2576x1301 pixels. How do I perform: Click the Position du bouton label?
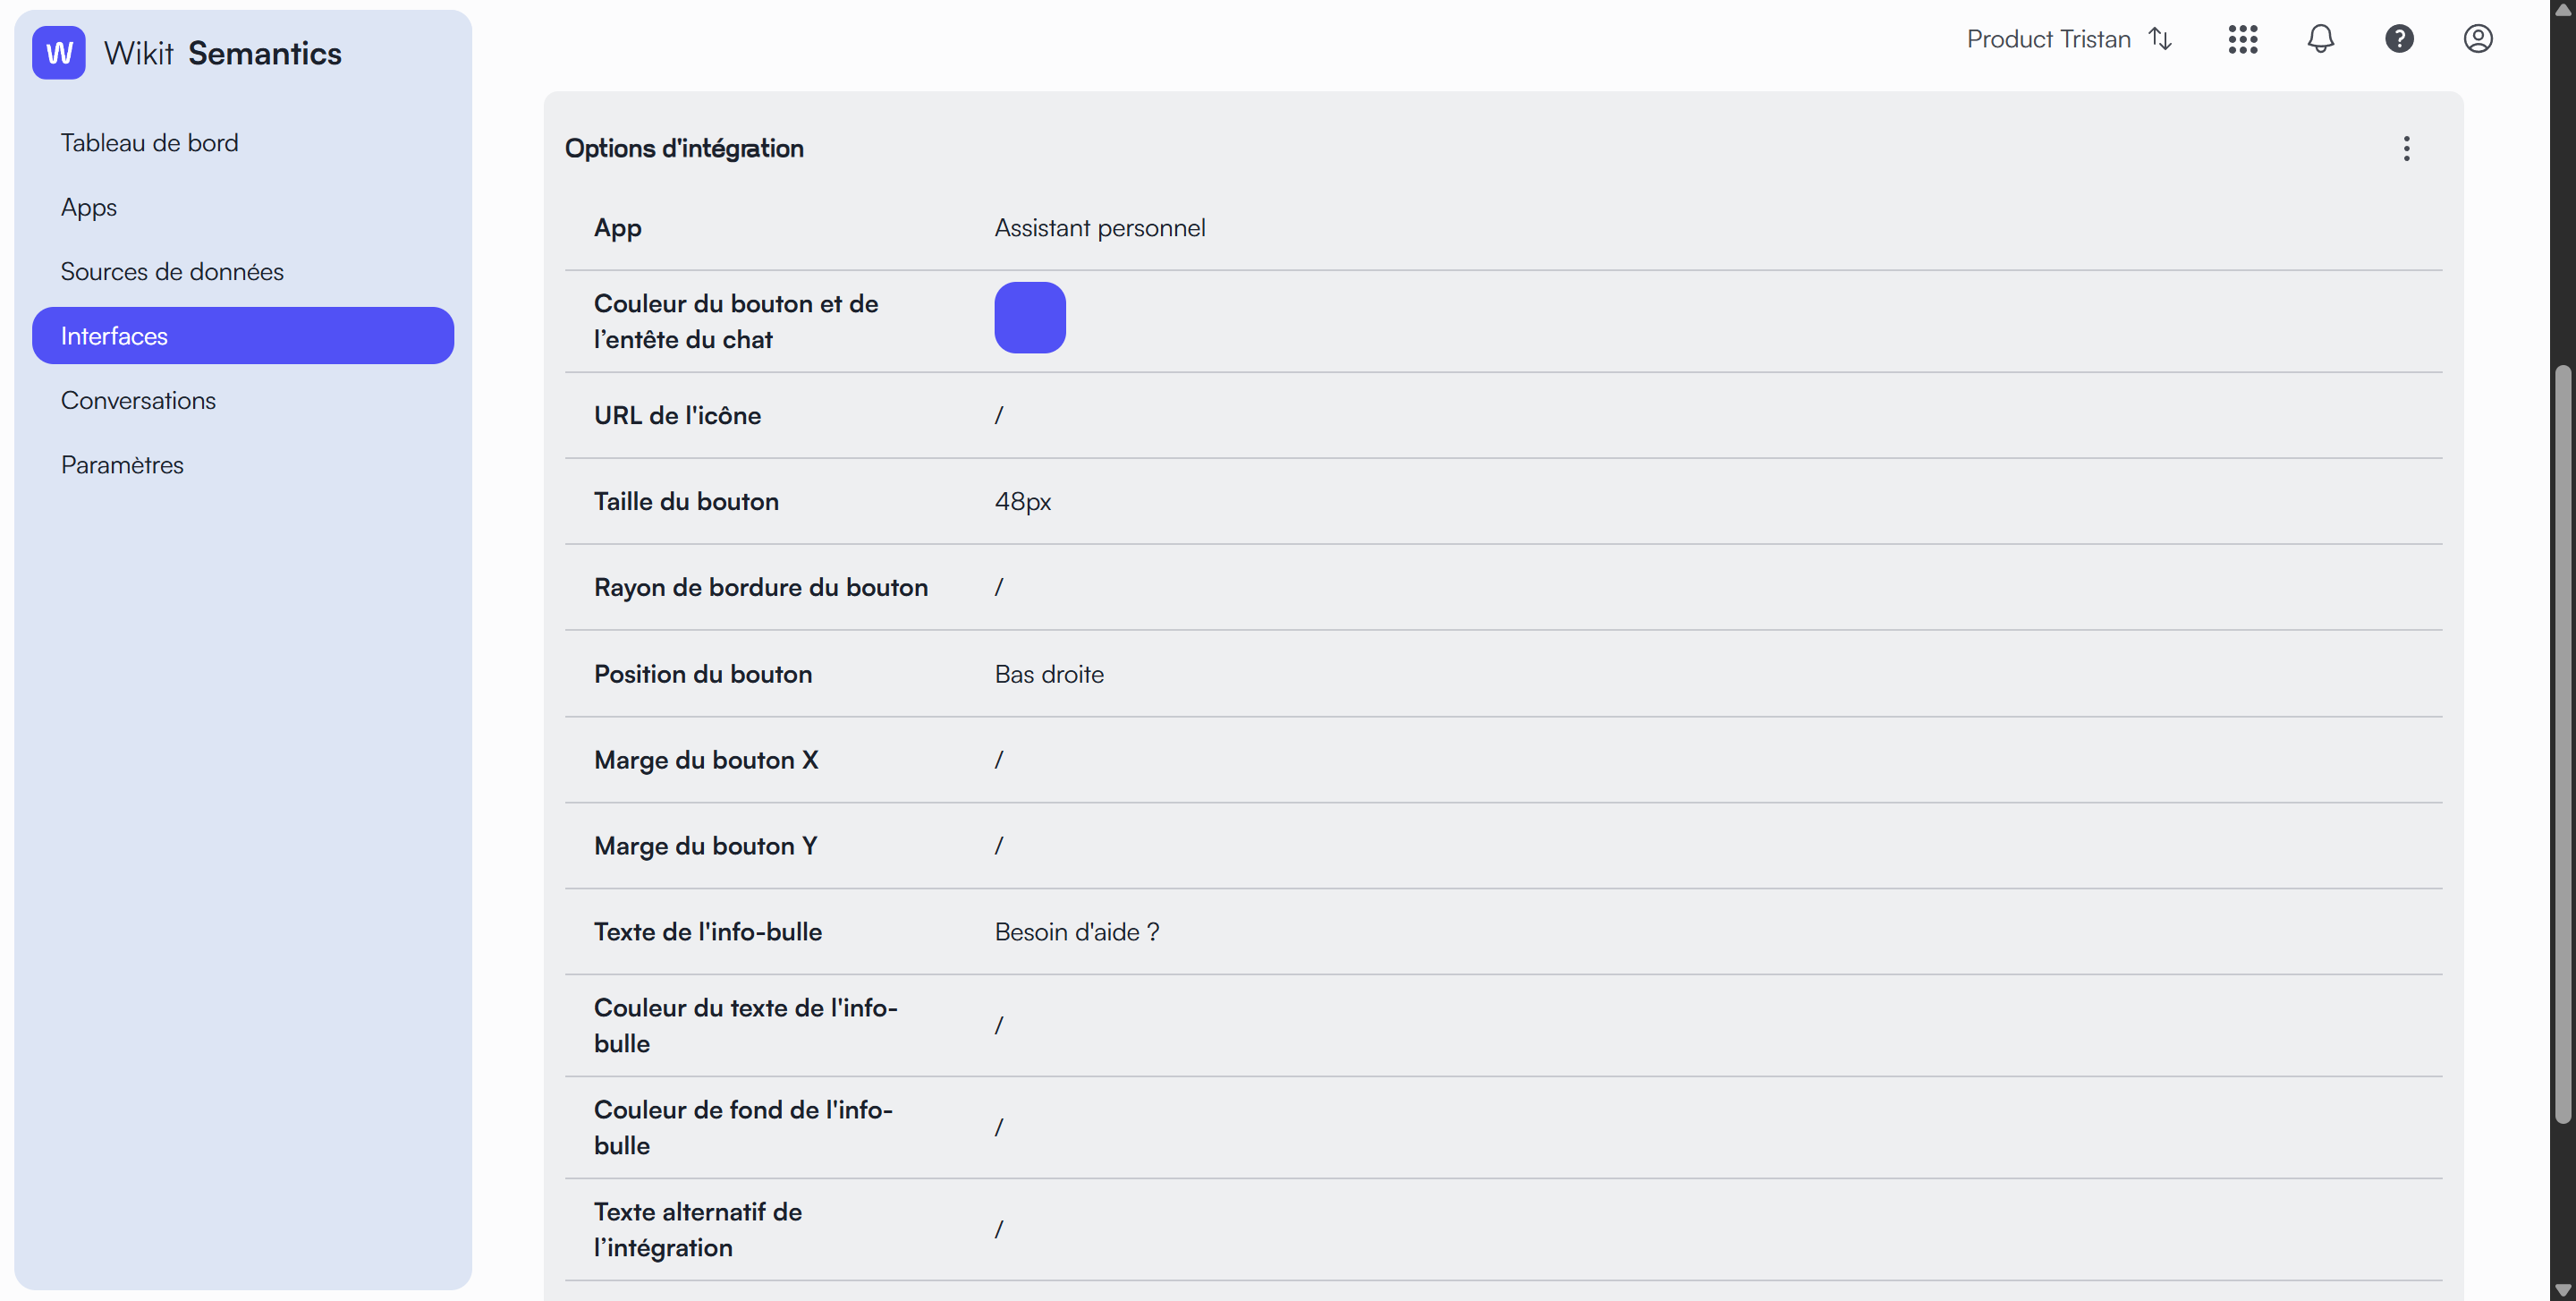point(702,674)
